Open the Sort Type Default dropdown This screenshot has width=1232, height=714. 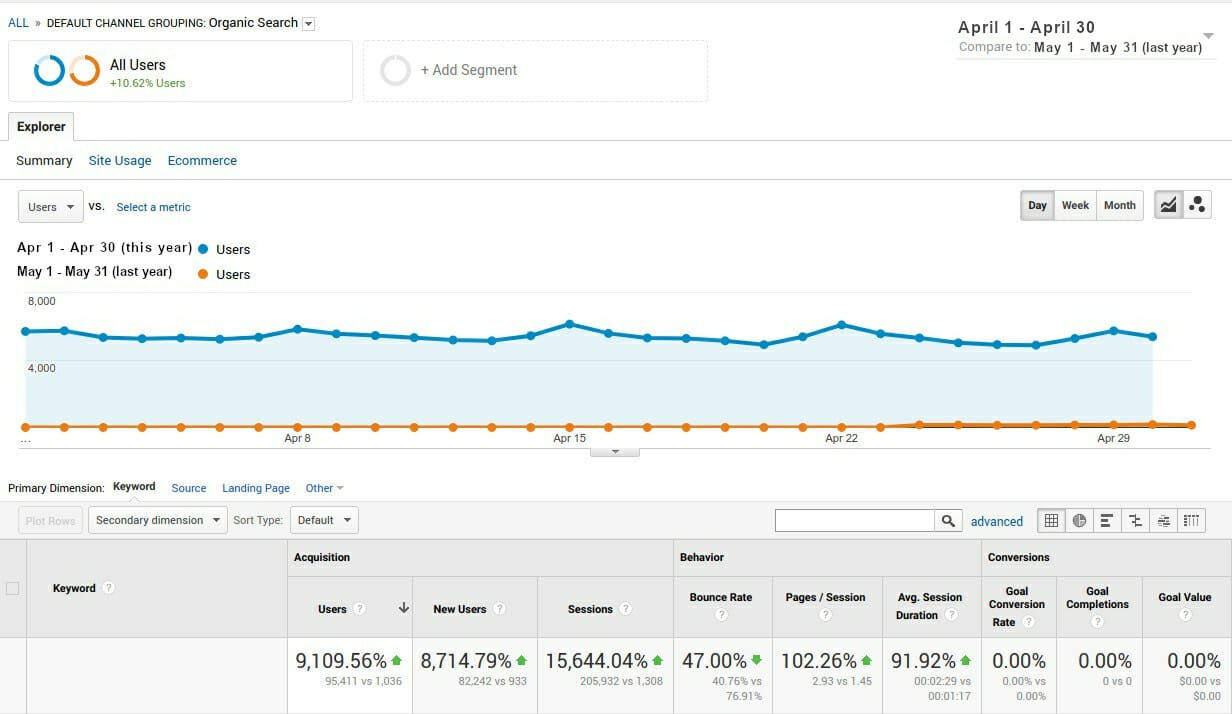324,520
